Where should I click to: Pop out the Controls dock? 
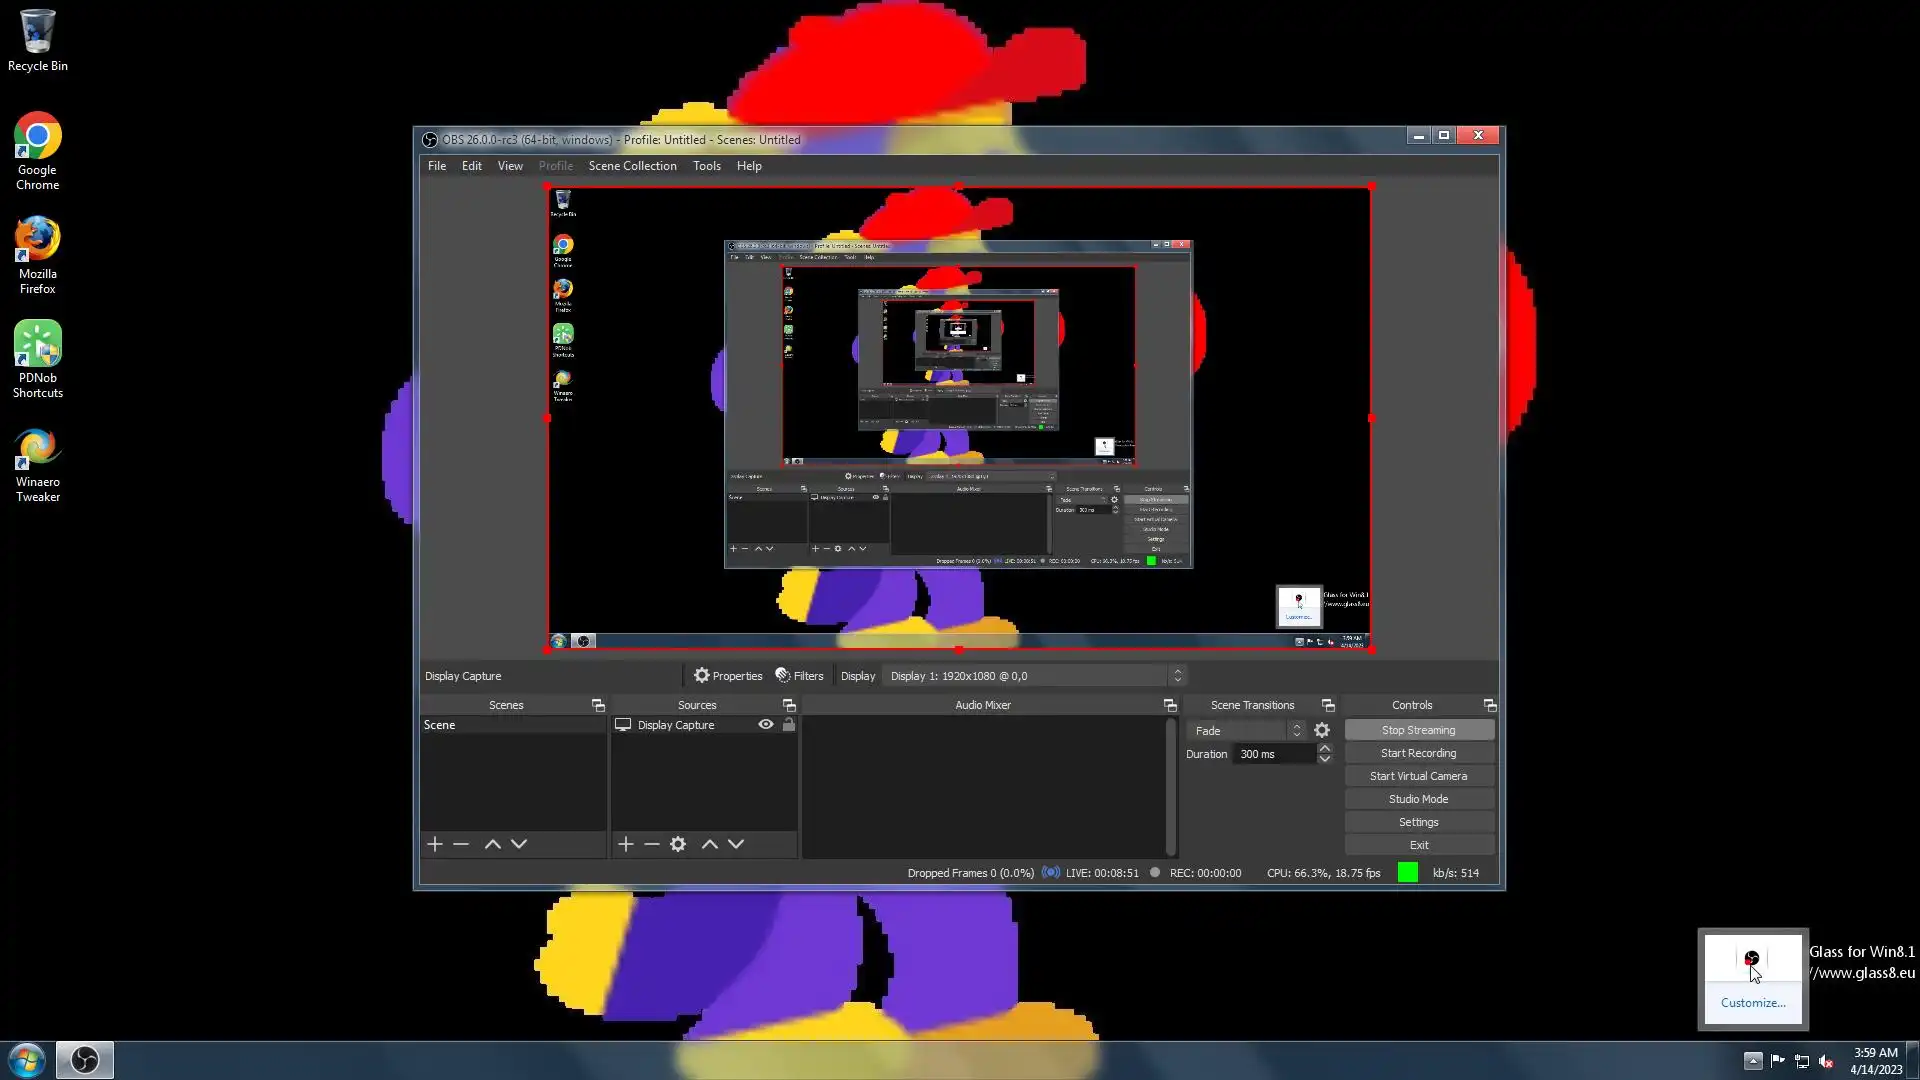coord(1489,706)
